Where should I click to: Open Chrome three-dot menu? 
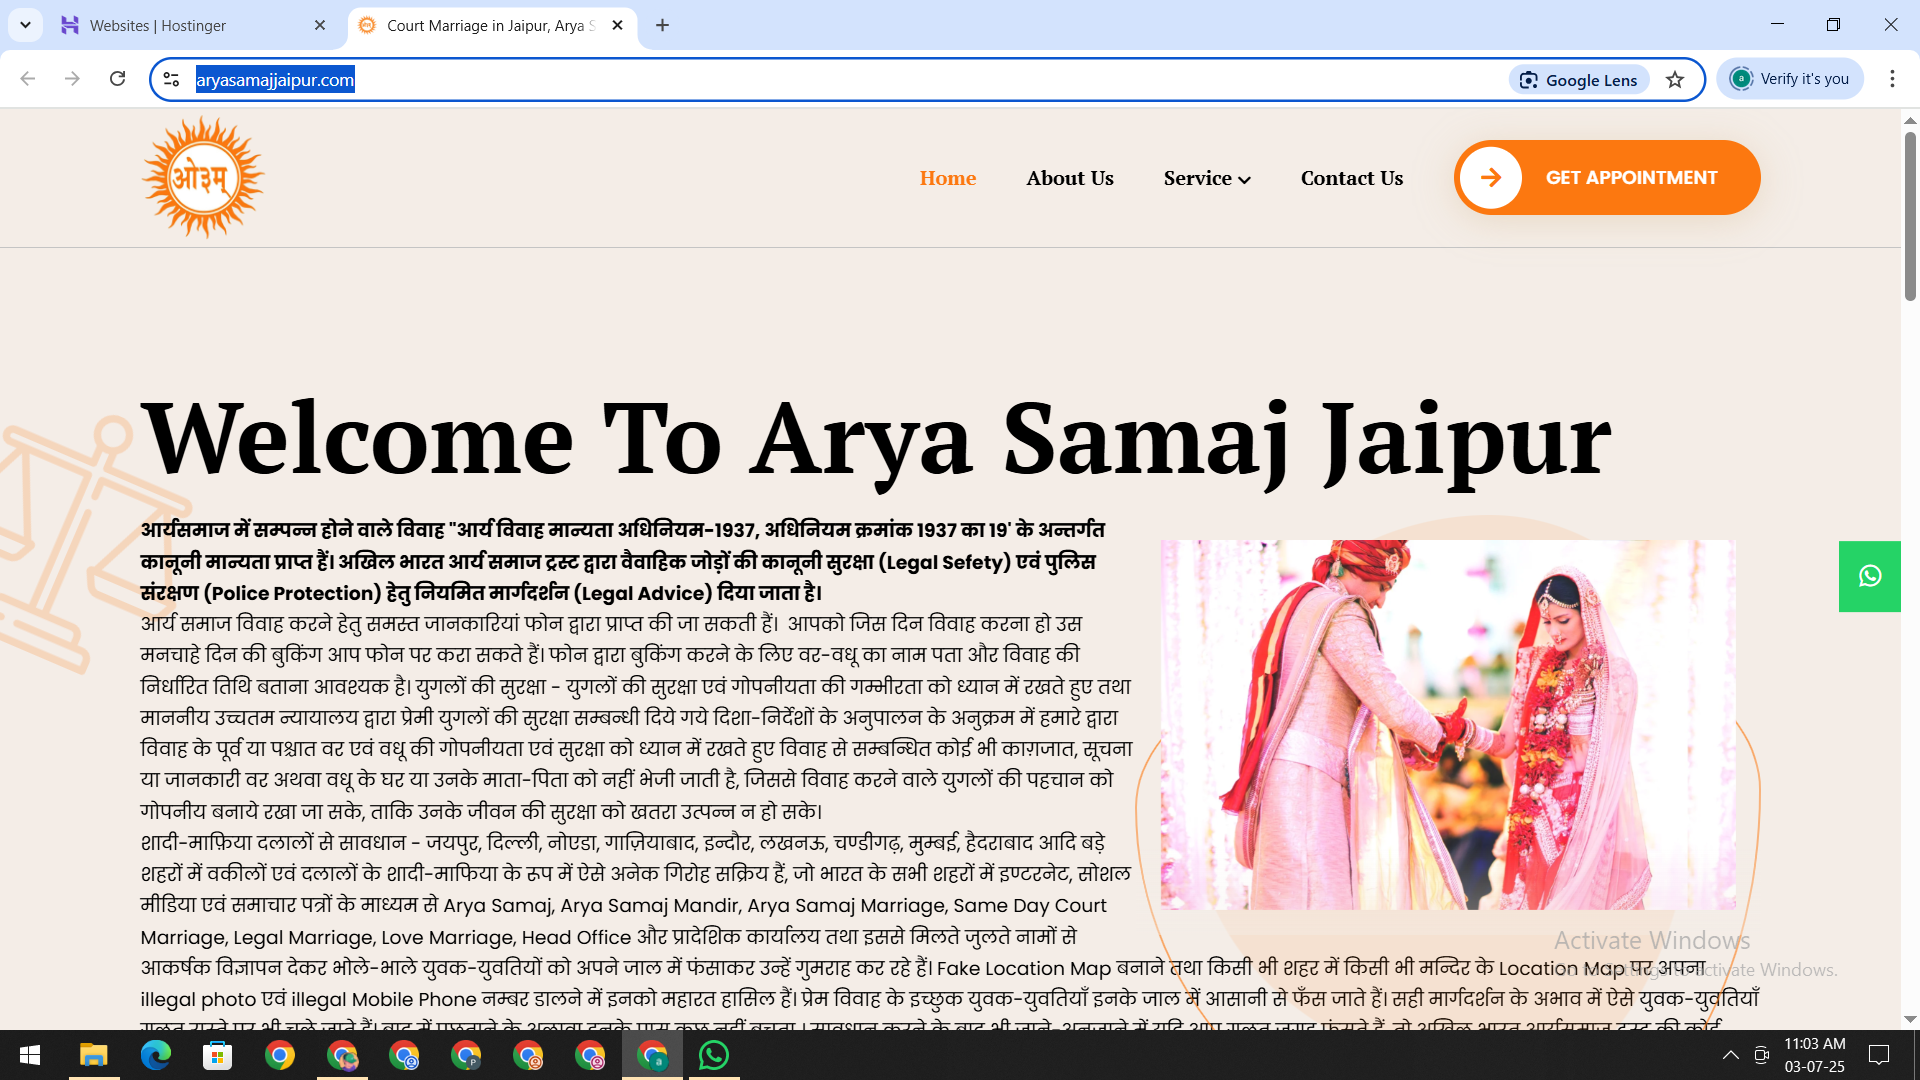(x=1892, y=79)
